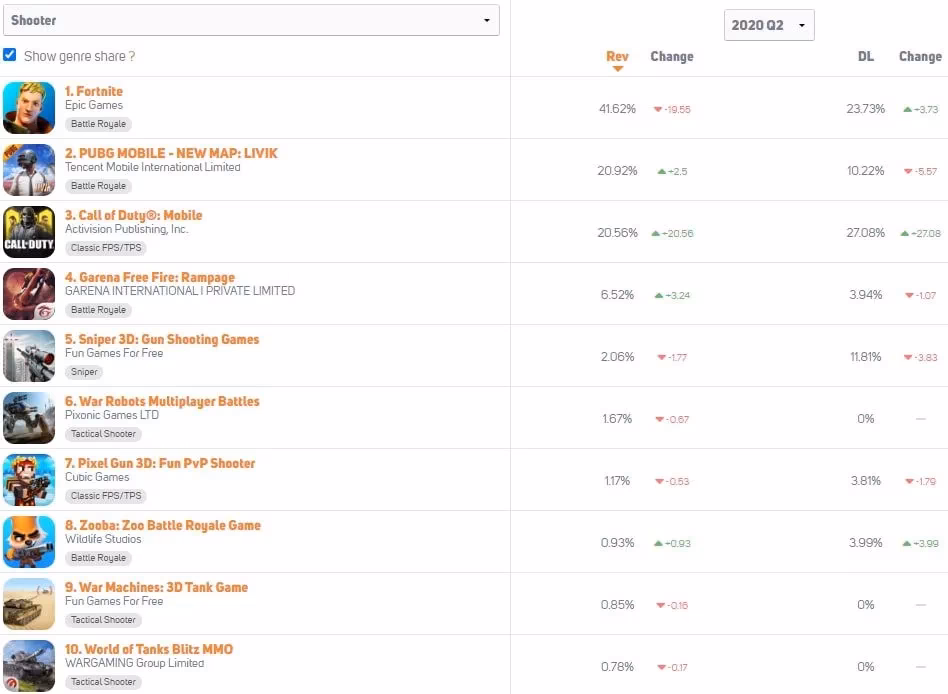Open the PUBG MOBILE game icon
The image size is (948, 694).
29,170
